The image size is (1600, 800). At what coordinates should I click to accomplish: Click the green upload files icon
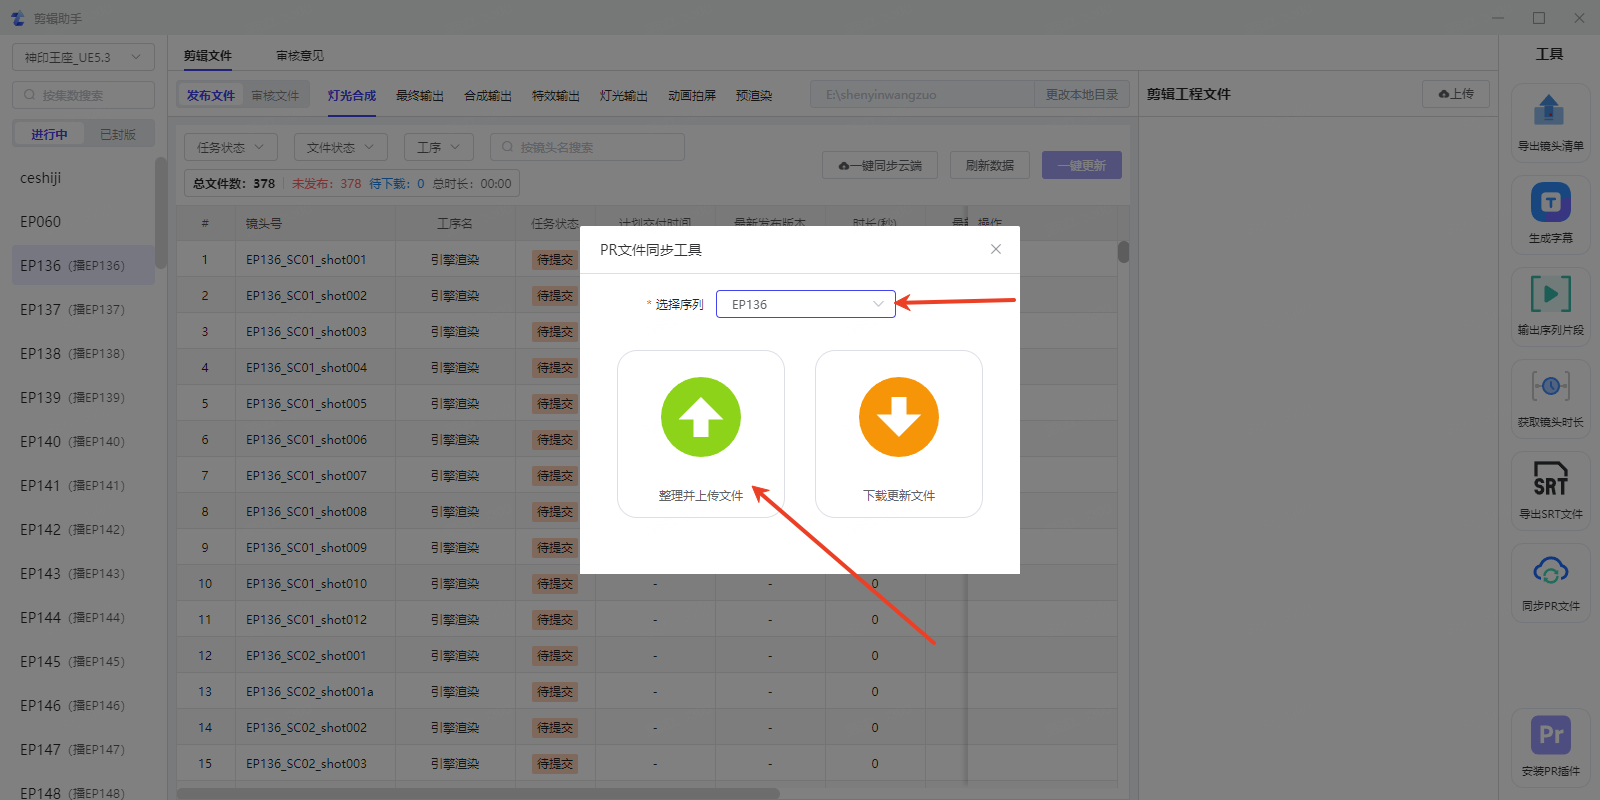(700, 417)
